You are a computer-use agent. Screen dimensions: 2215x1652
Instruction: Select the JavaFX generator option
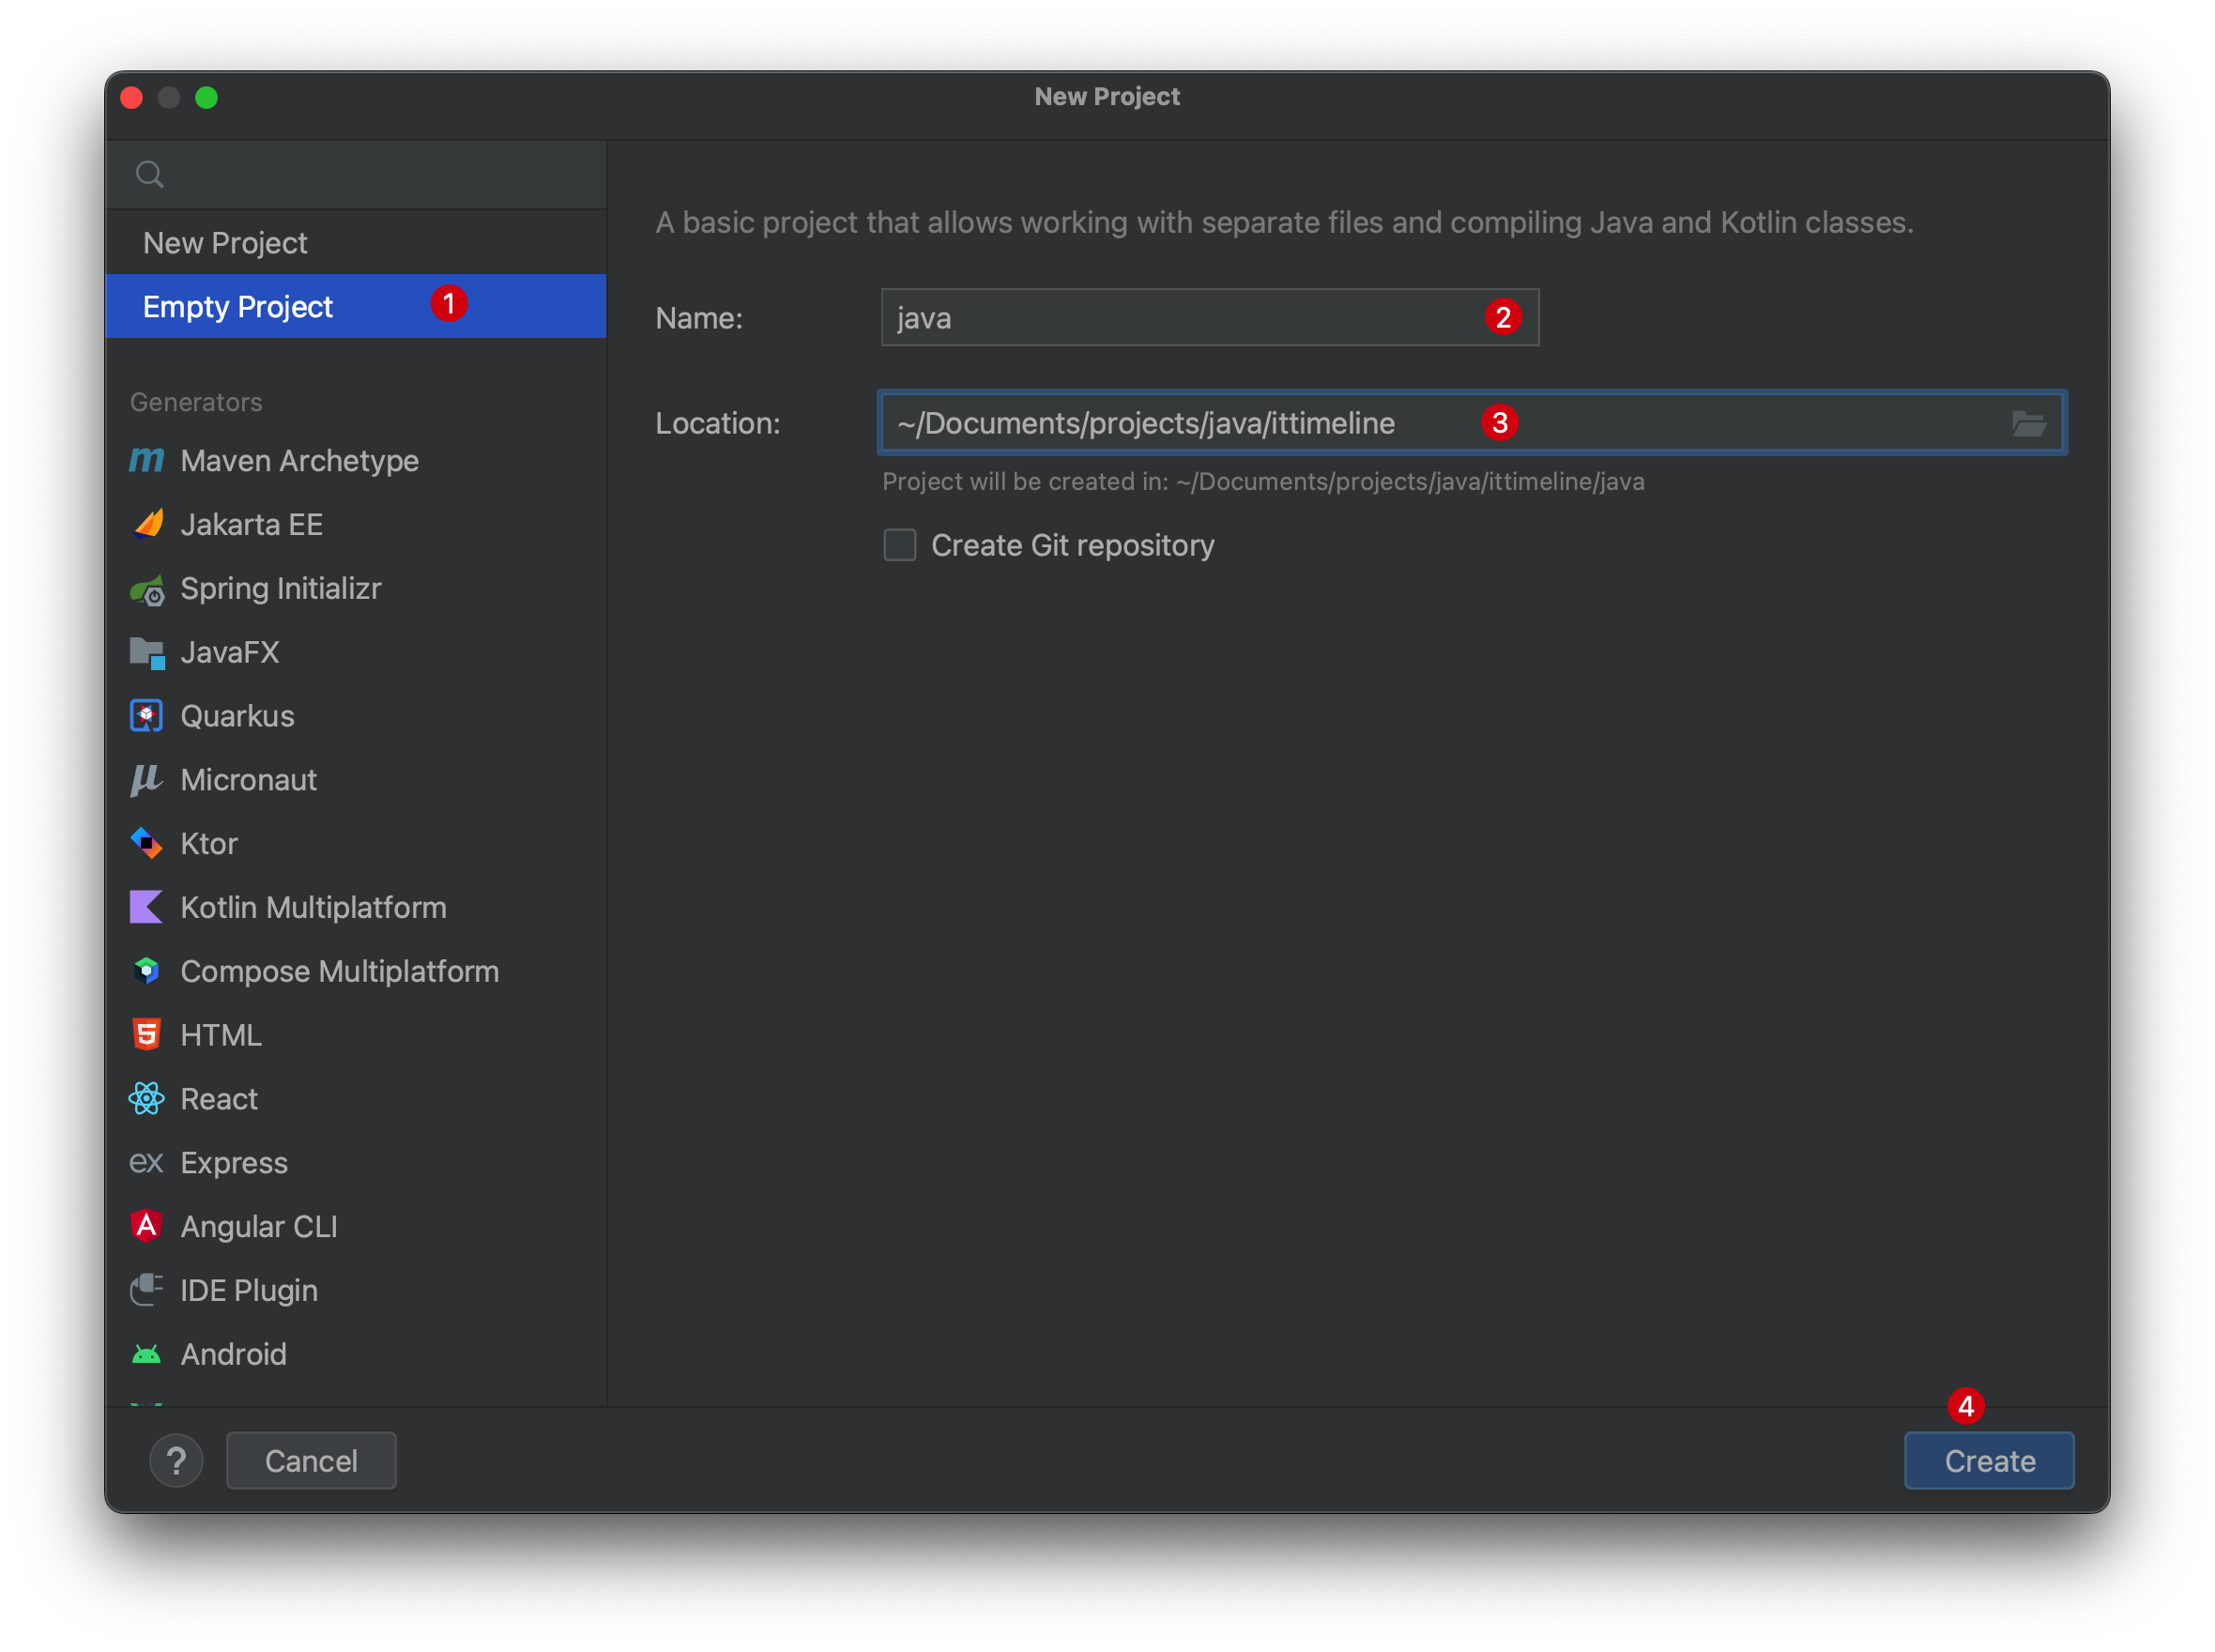coord(229,652)
